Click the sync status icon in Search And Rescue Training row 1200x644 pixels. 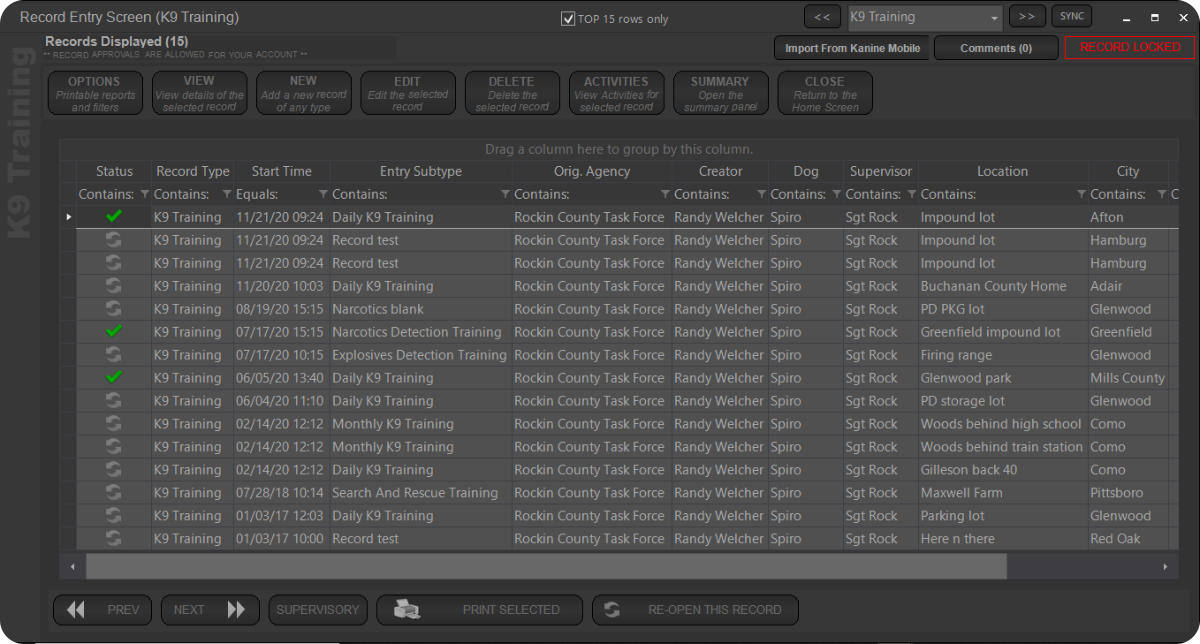coord(114,493)
